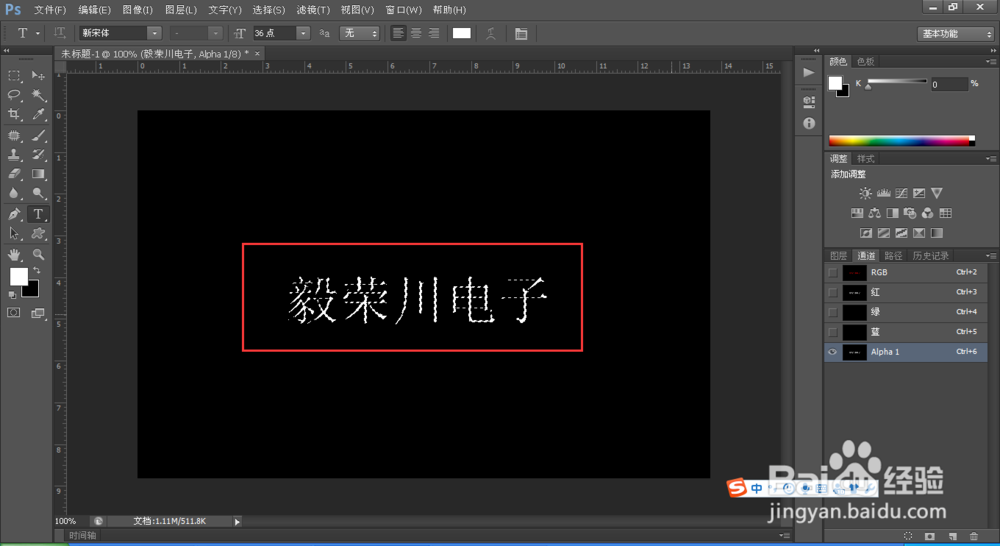Select the Dodge tool
Viewport: 1000px width, 546px height.
coord(38,193)
